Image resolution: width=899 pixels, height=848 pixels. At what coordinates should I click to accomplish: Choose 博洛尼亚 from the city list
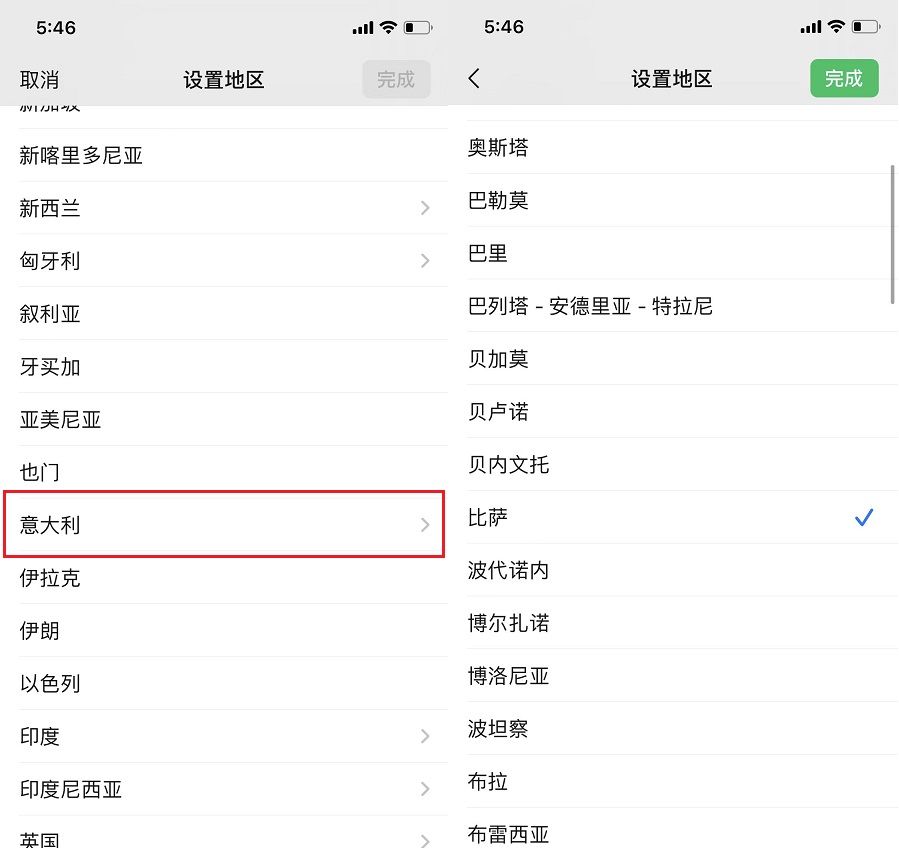509,676
